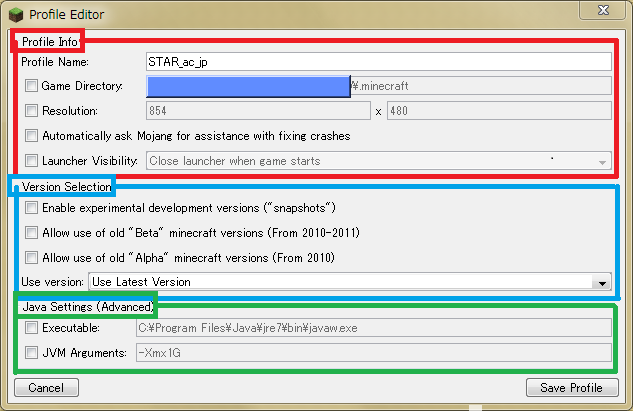Enable experimental development snapshots checkbox

point(32,208)
